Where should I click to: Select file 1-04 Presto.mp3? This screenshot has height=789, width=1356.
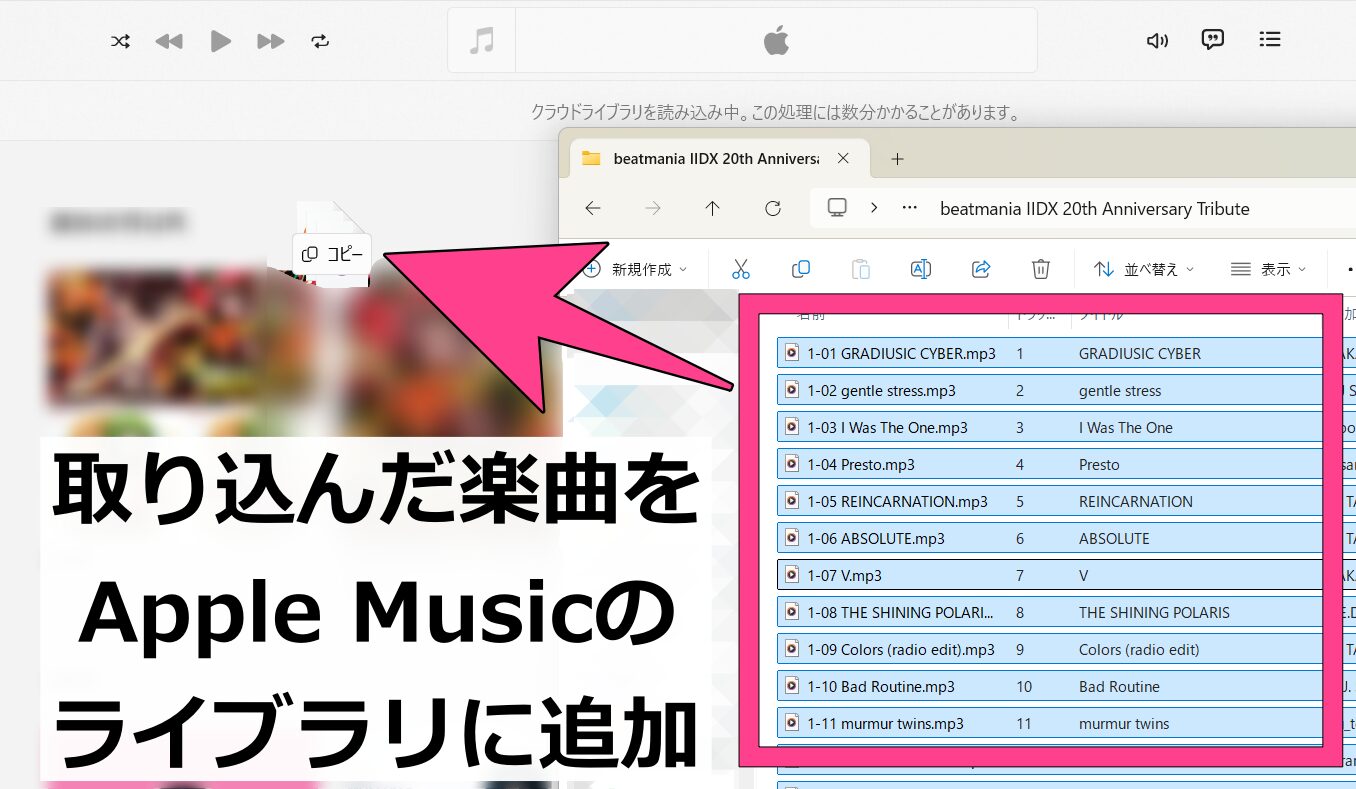[860, 464]
